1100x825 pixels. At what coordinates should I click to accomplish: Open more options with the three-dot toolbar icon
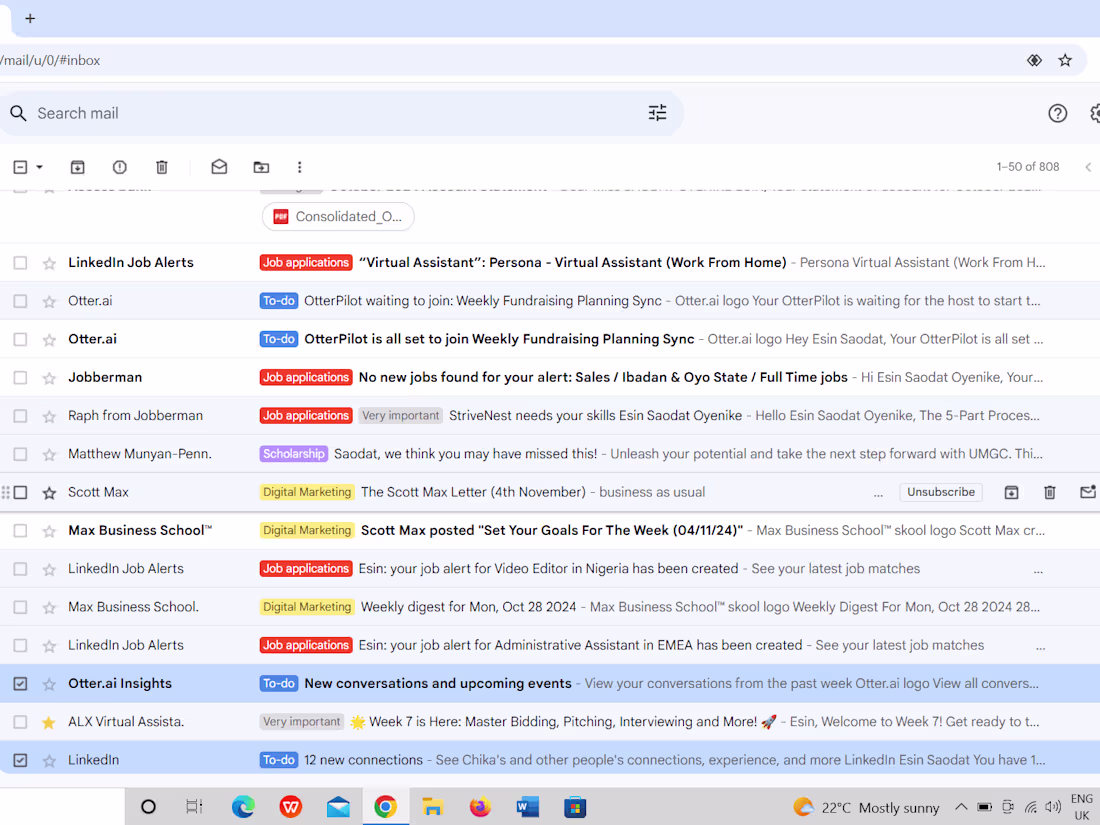299,166
